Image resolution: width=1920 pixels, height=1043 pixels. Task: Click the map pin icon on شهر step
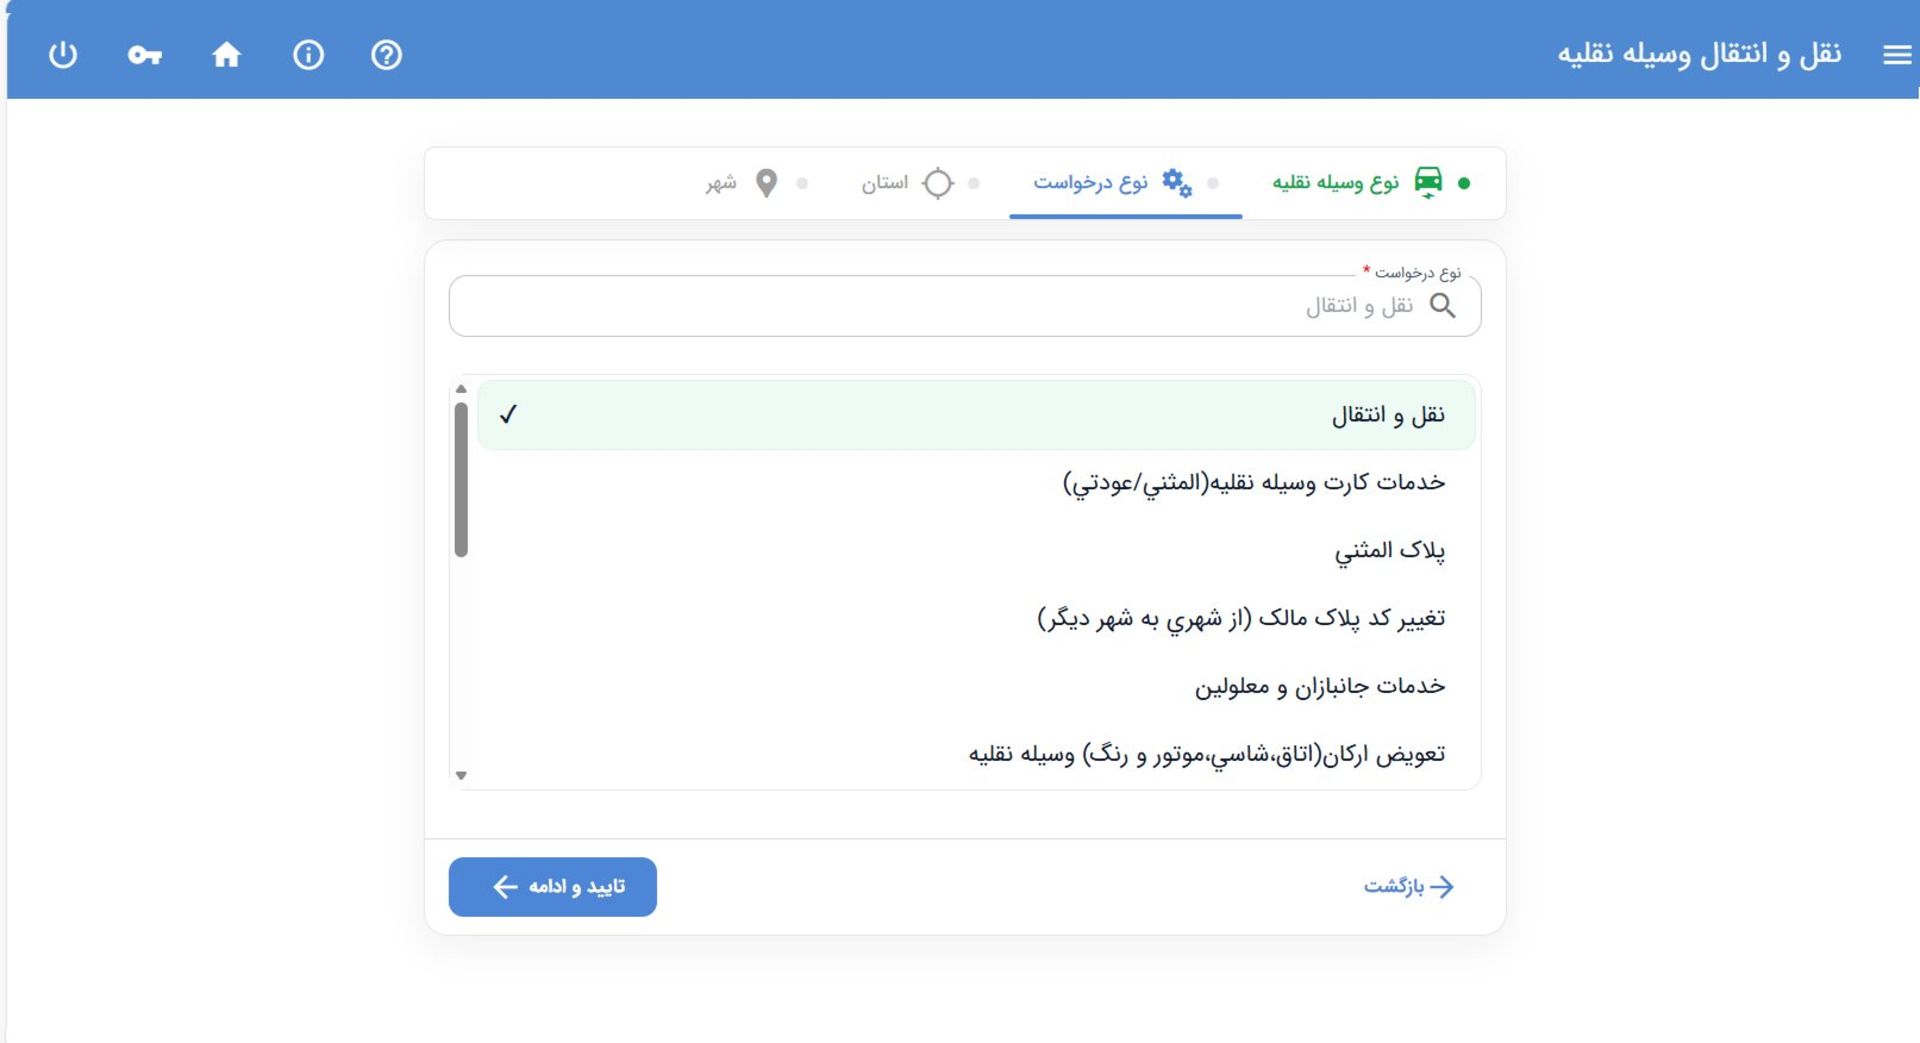point(766,182)
